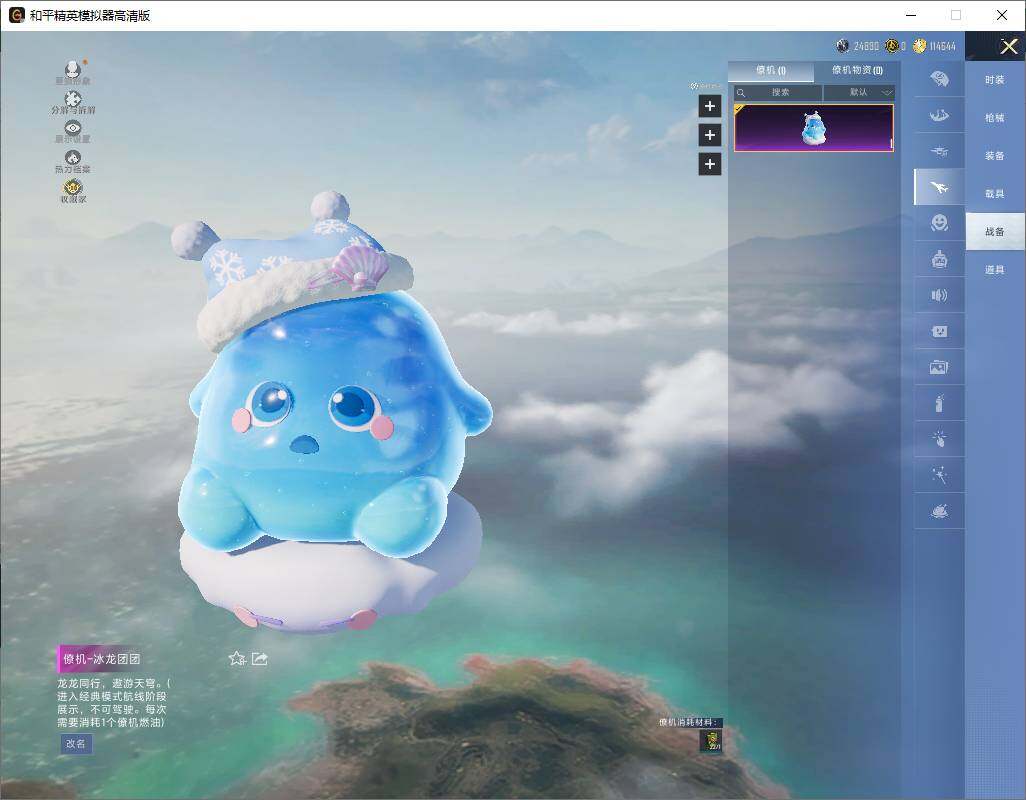
Task: Open the planet category icon at bottom
Action: [x=939, y=510]
